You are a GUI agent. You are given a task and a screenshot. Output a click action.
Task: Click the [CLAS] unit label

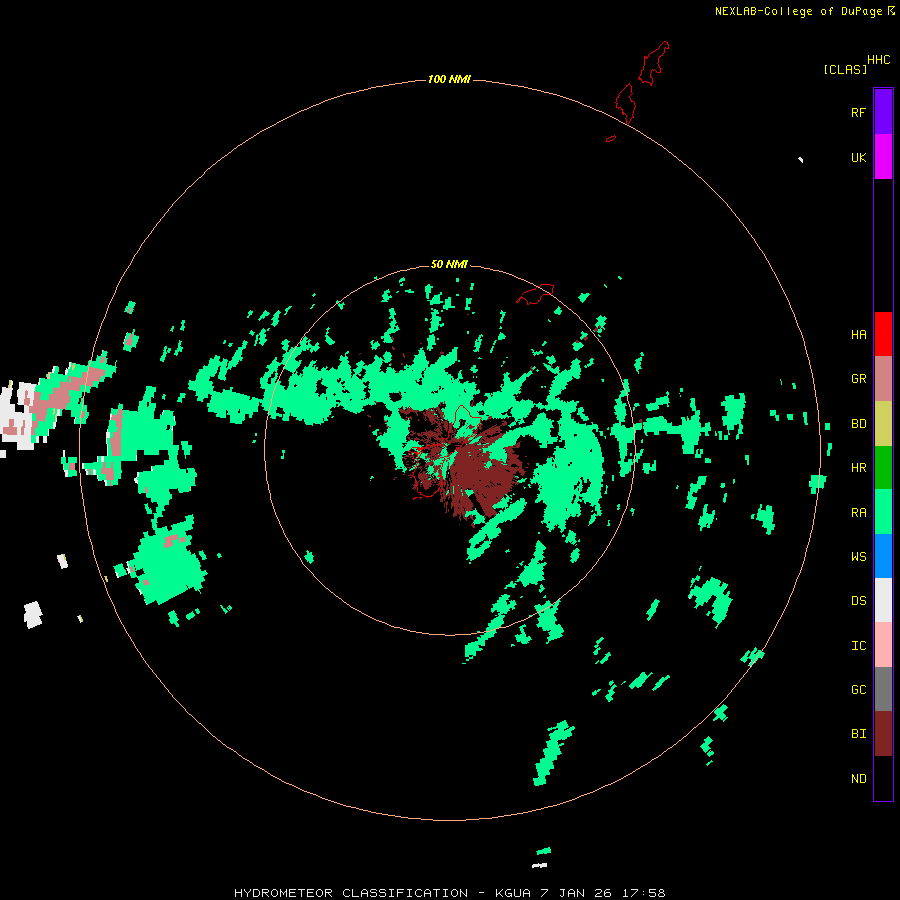[845, 69]
